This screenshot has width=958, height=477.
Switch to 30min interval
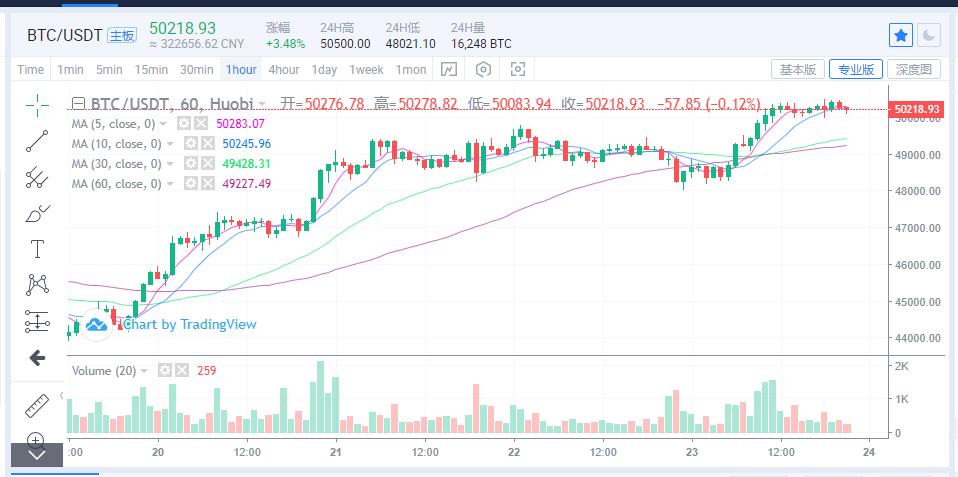[197, 70]
